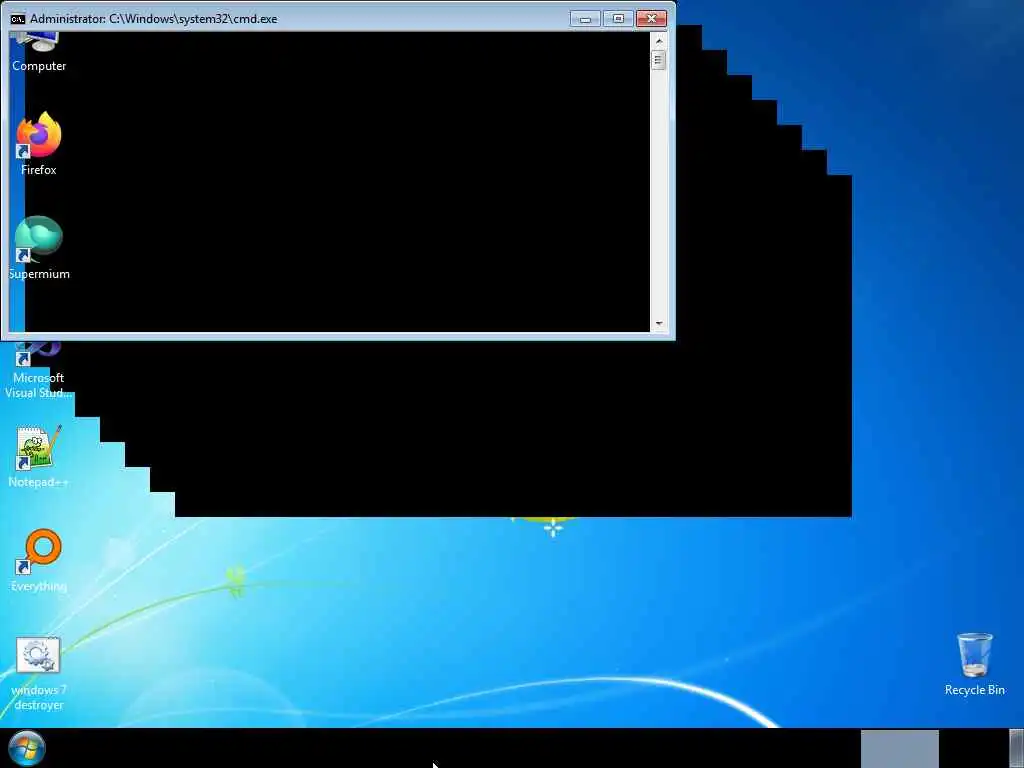The height and width of the screenshot is (768, 1024).
Task: Click the cmd window scrollbar thumb
Action: point(658,60)
